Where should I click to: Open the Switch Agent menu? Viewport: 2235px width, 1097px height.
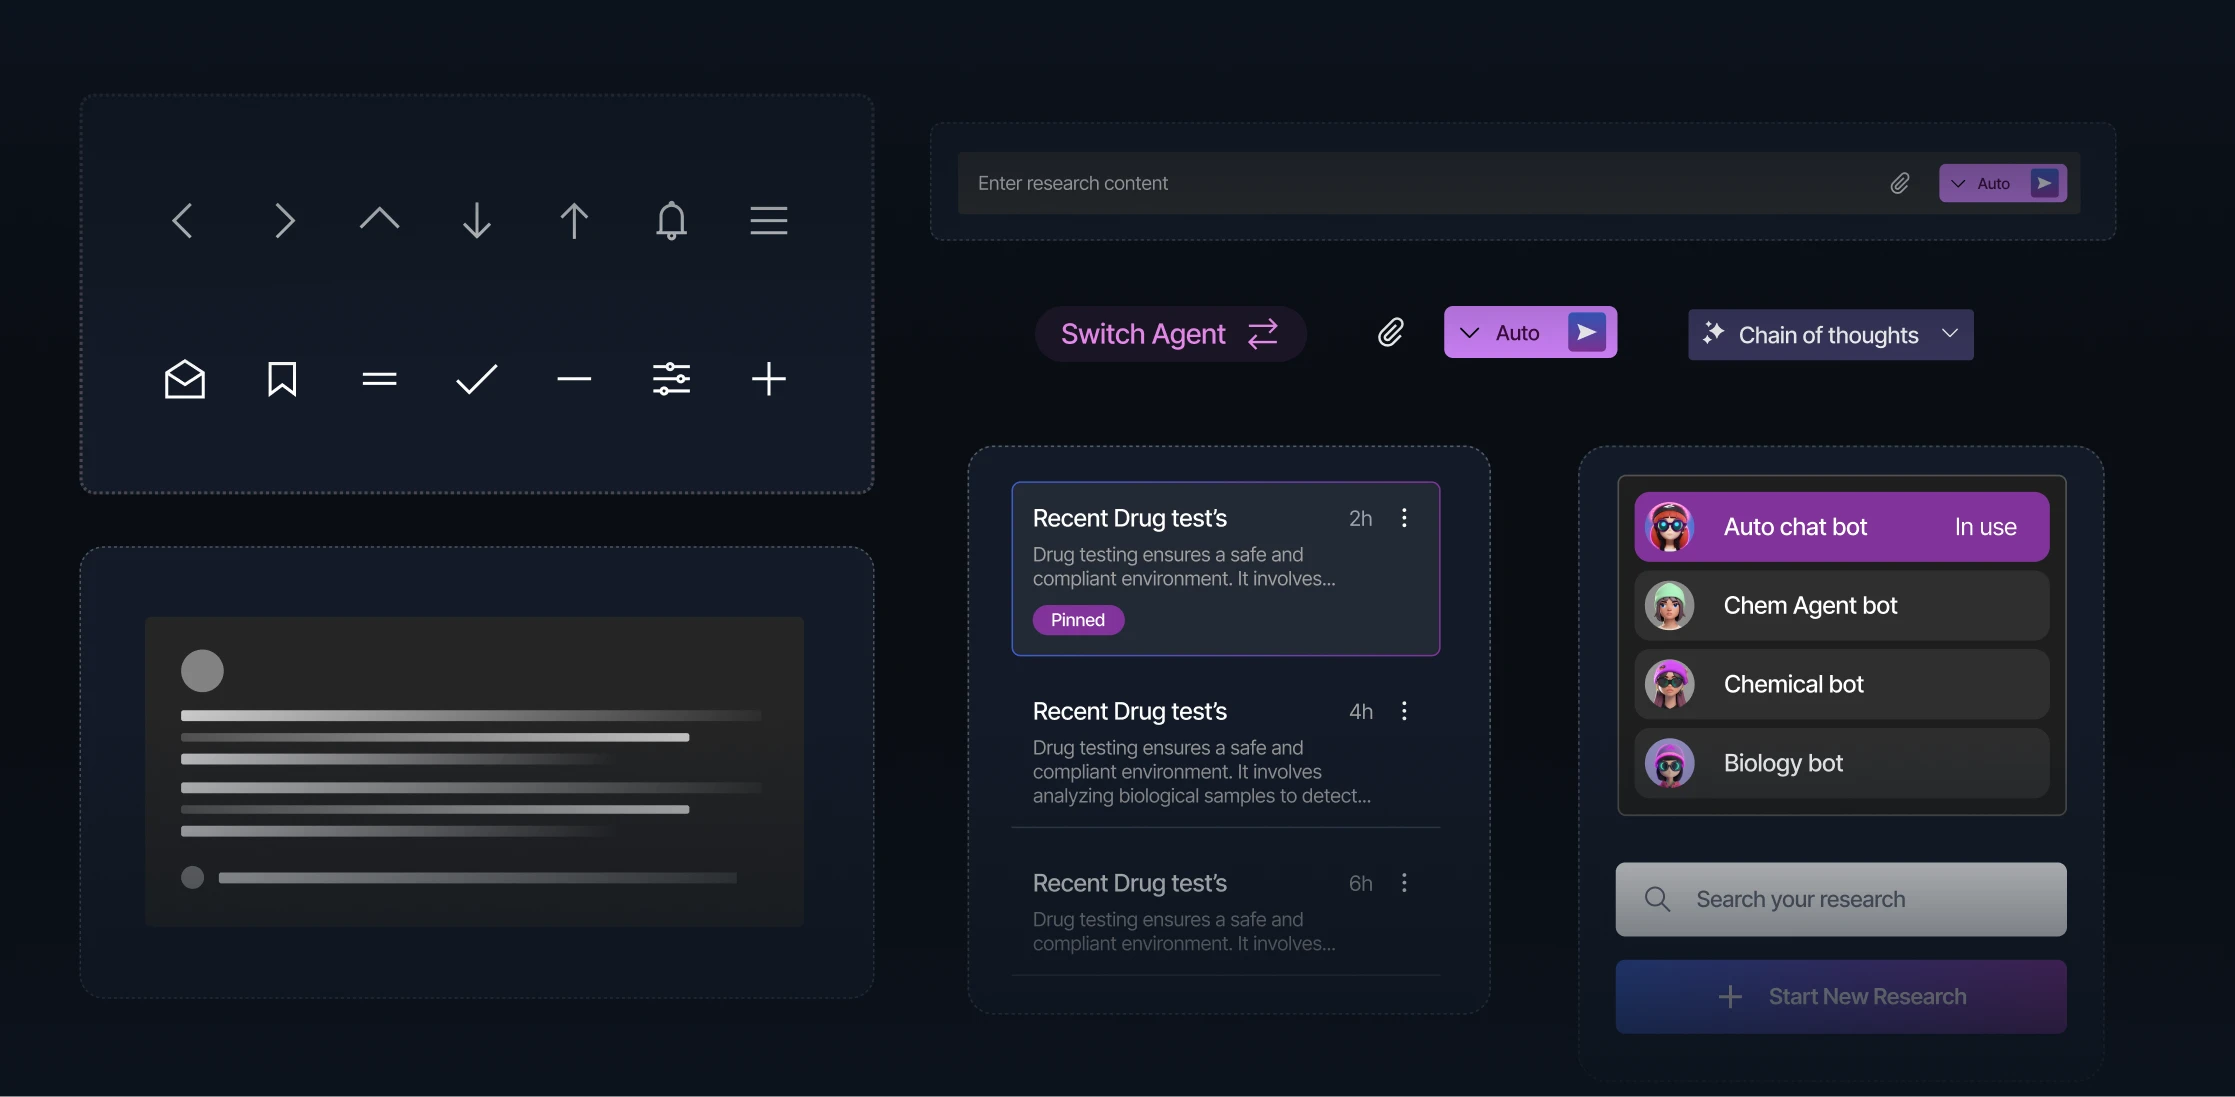[x=1169, y=334]
